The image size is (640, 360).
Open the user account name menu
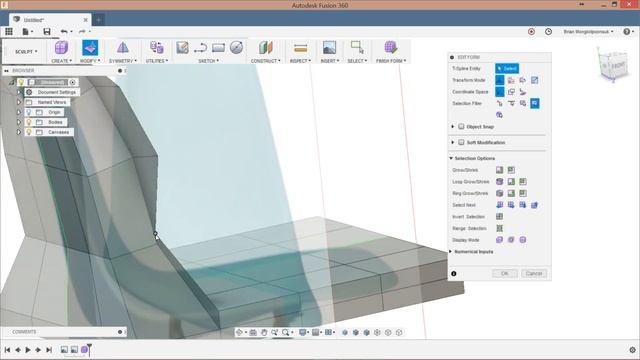coord(589,31)
